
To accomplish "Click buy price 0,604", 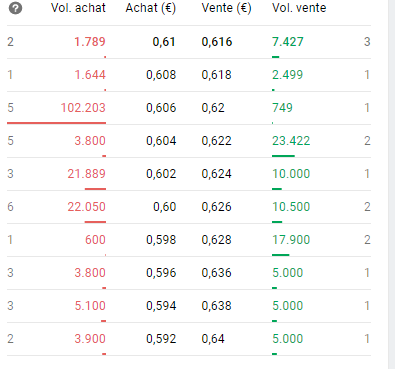I will pyautogui.click(x=161, y=141).
